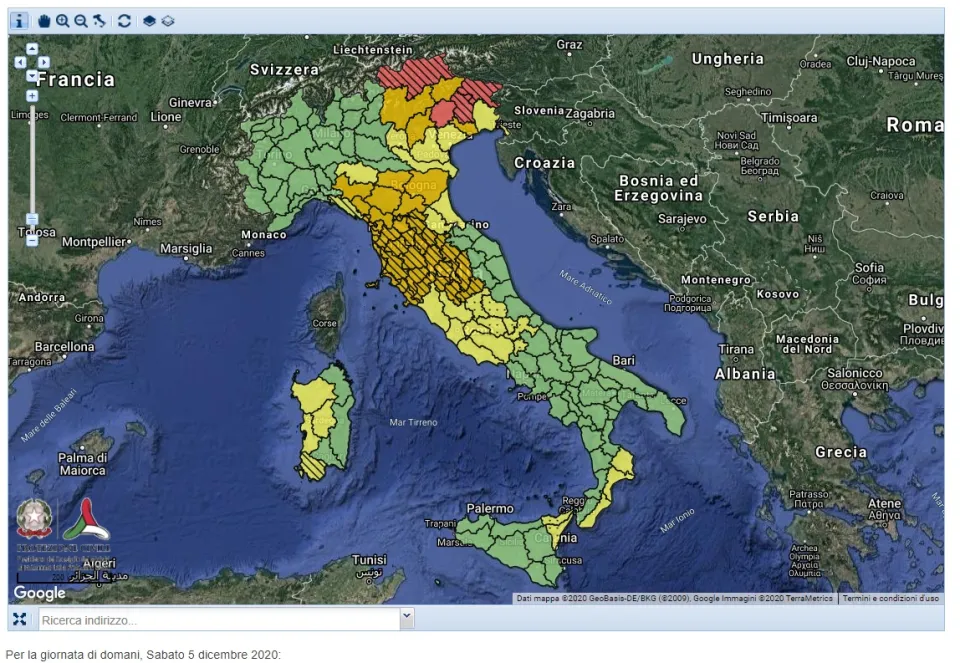This screenshot has width=960, height=663.
Task: Click the 'Sarajevo' city label
Action: (x=681, y=219)
